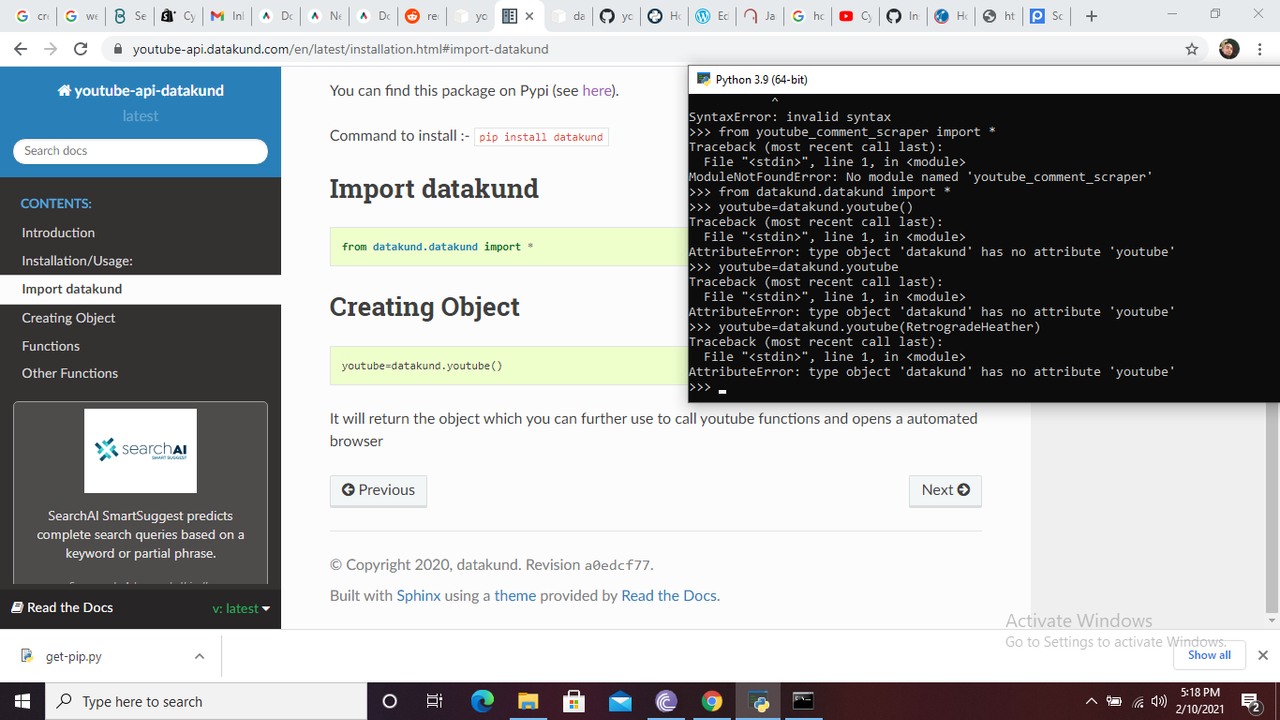Click the taskbar search box
The width and height of the screenshot is (1280, 720).
(x=207, y=701)
